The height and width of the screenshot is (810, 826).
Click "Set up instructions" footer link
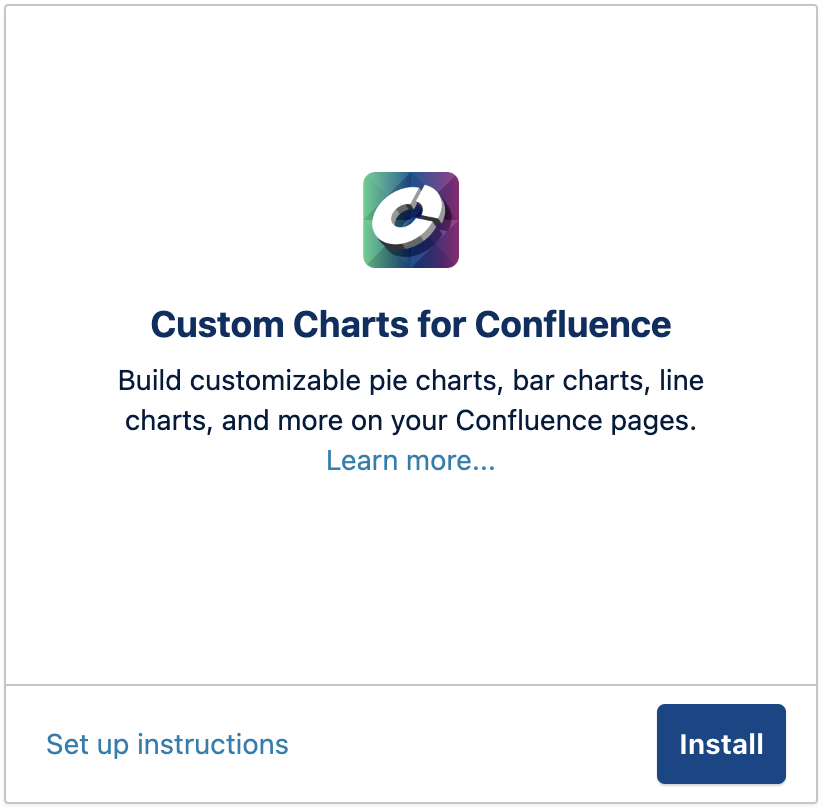pos(167,744)
